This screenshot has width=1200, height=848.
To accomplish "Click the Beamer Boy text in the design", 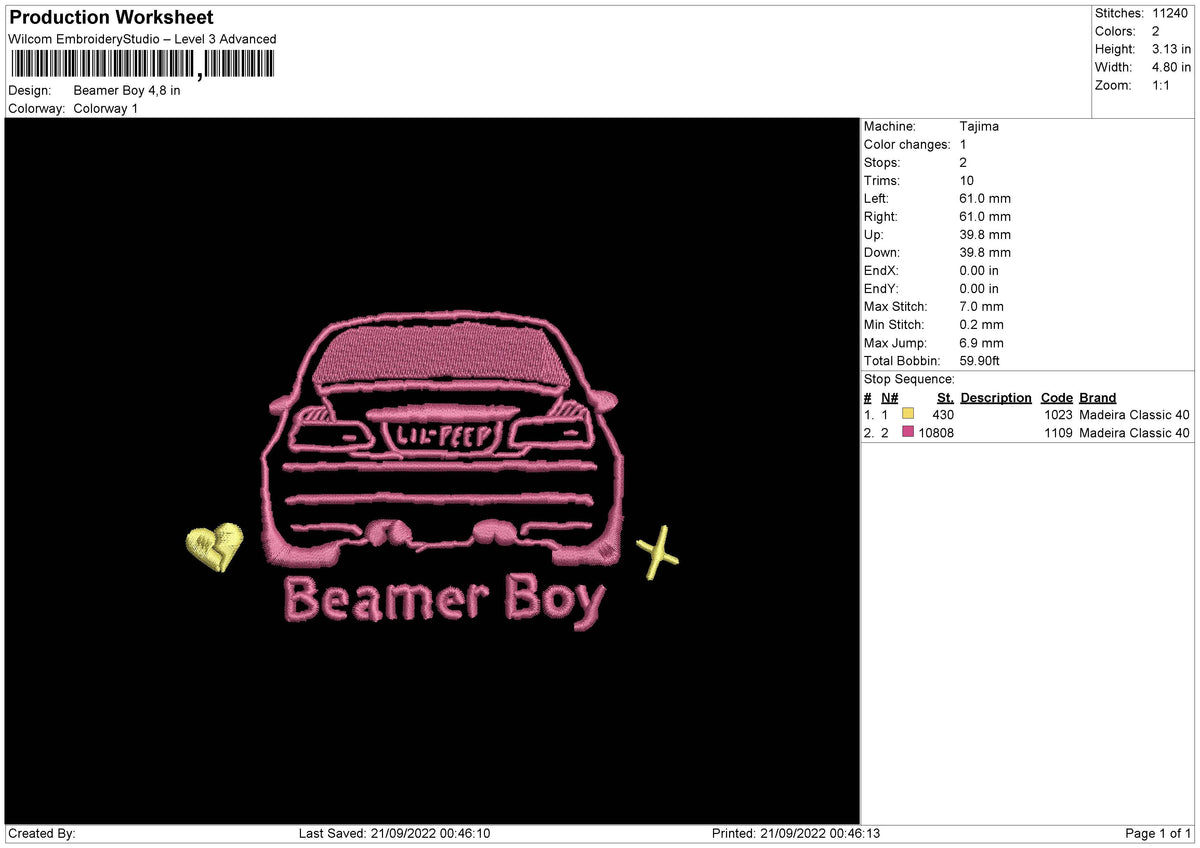I will tap(445, 597).
